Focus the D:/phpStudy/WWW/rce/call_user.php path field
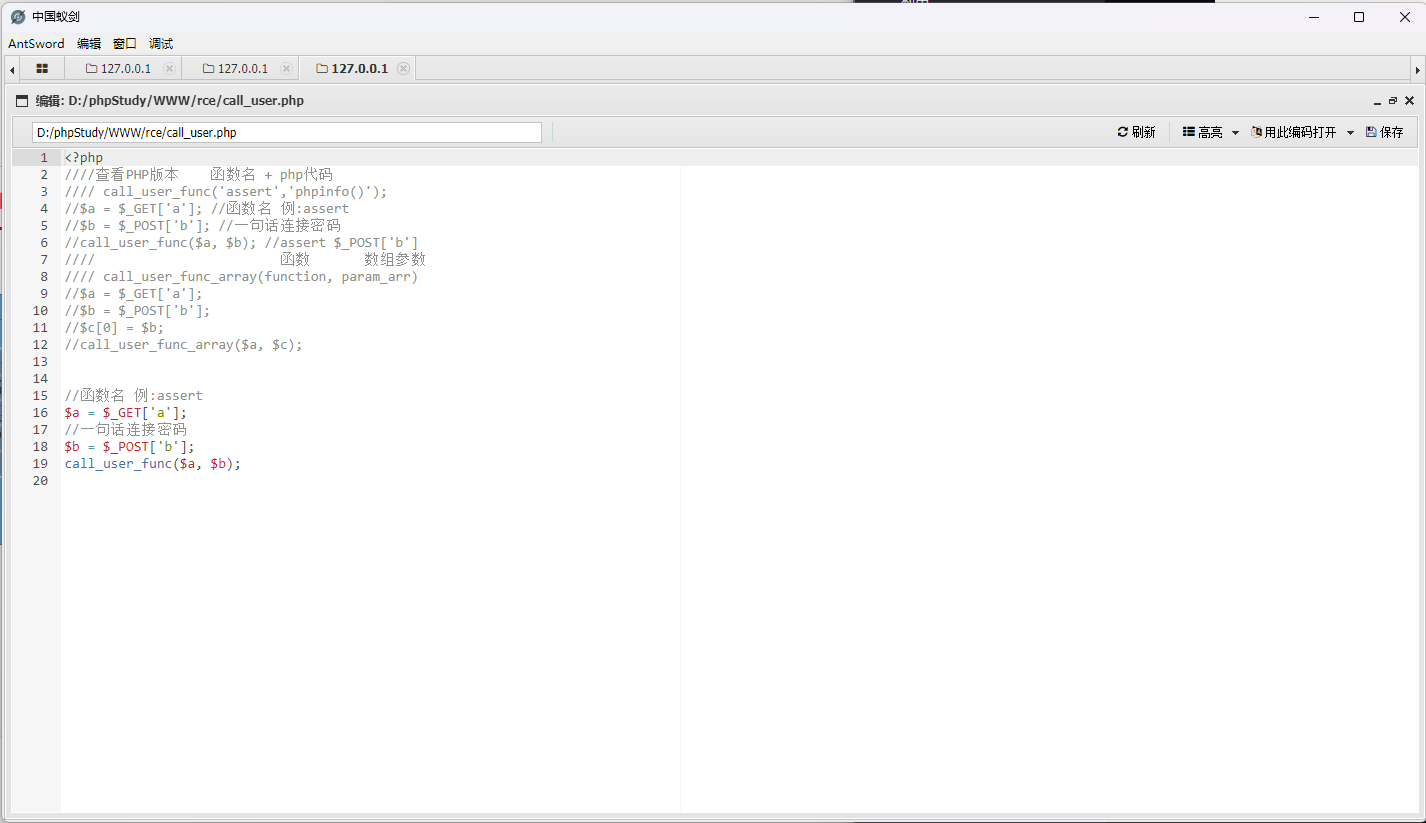The image size is (1426, 823). 287,132
